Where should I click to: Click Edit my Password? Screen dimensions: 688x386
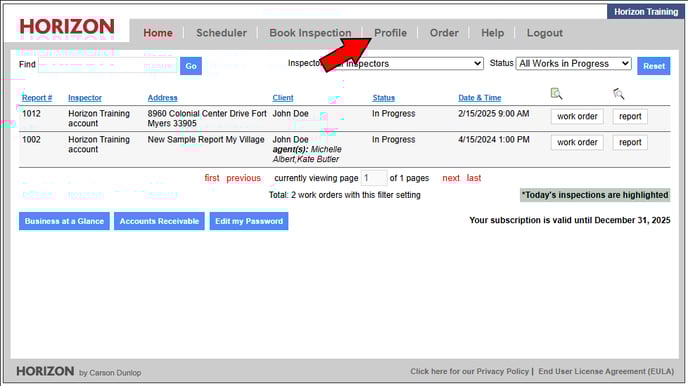pyautogui.click(x=249, y=221)
